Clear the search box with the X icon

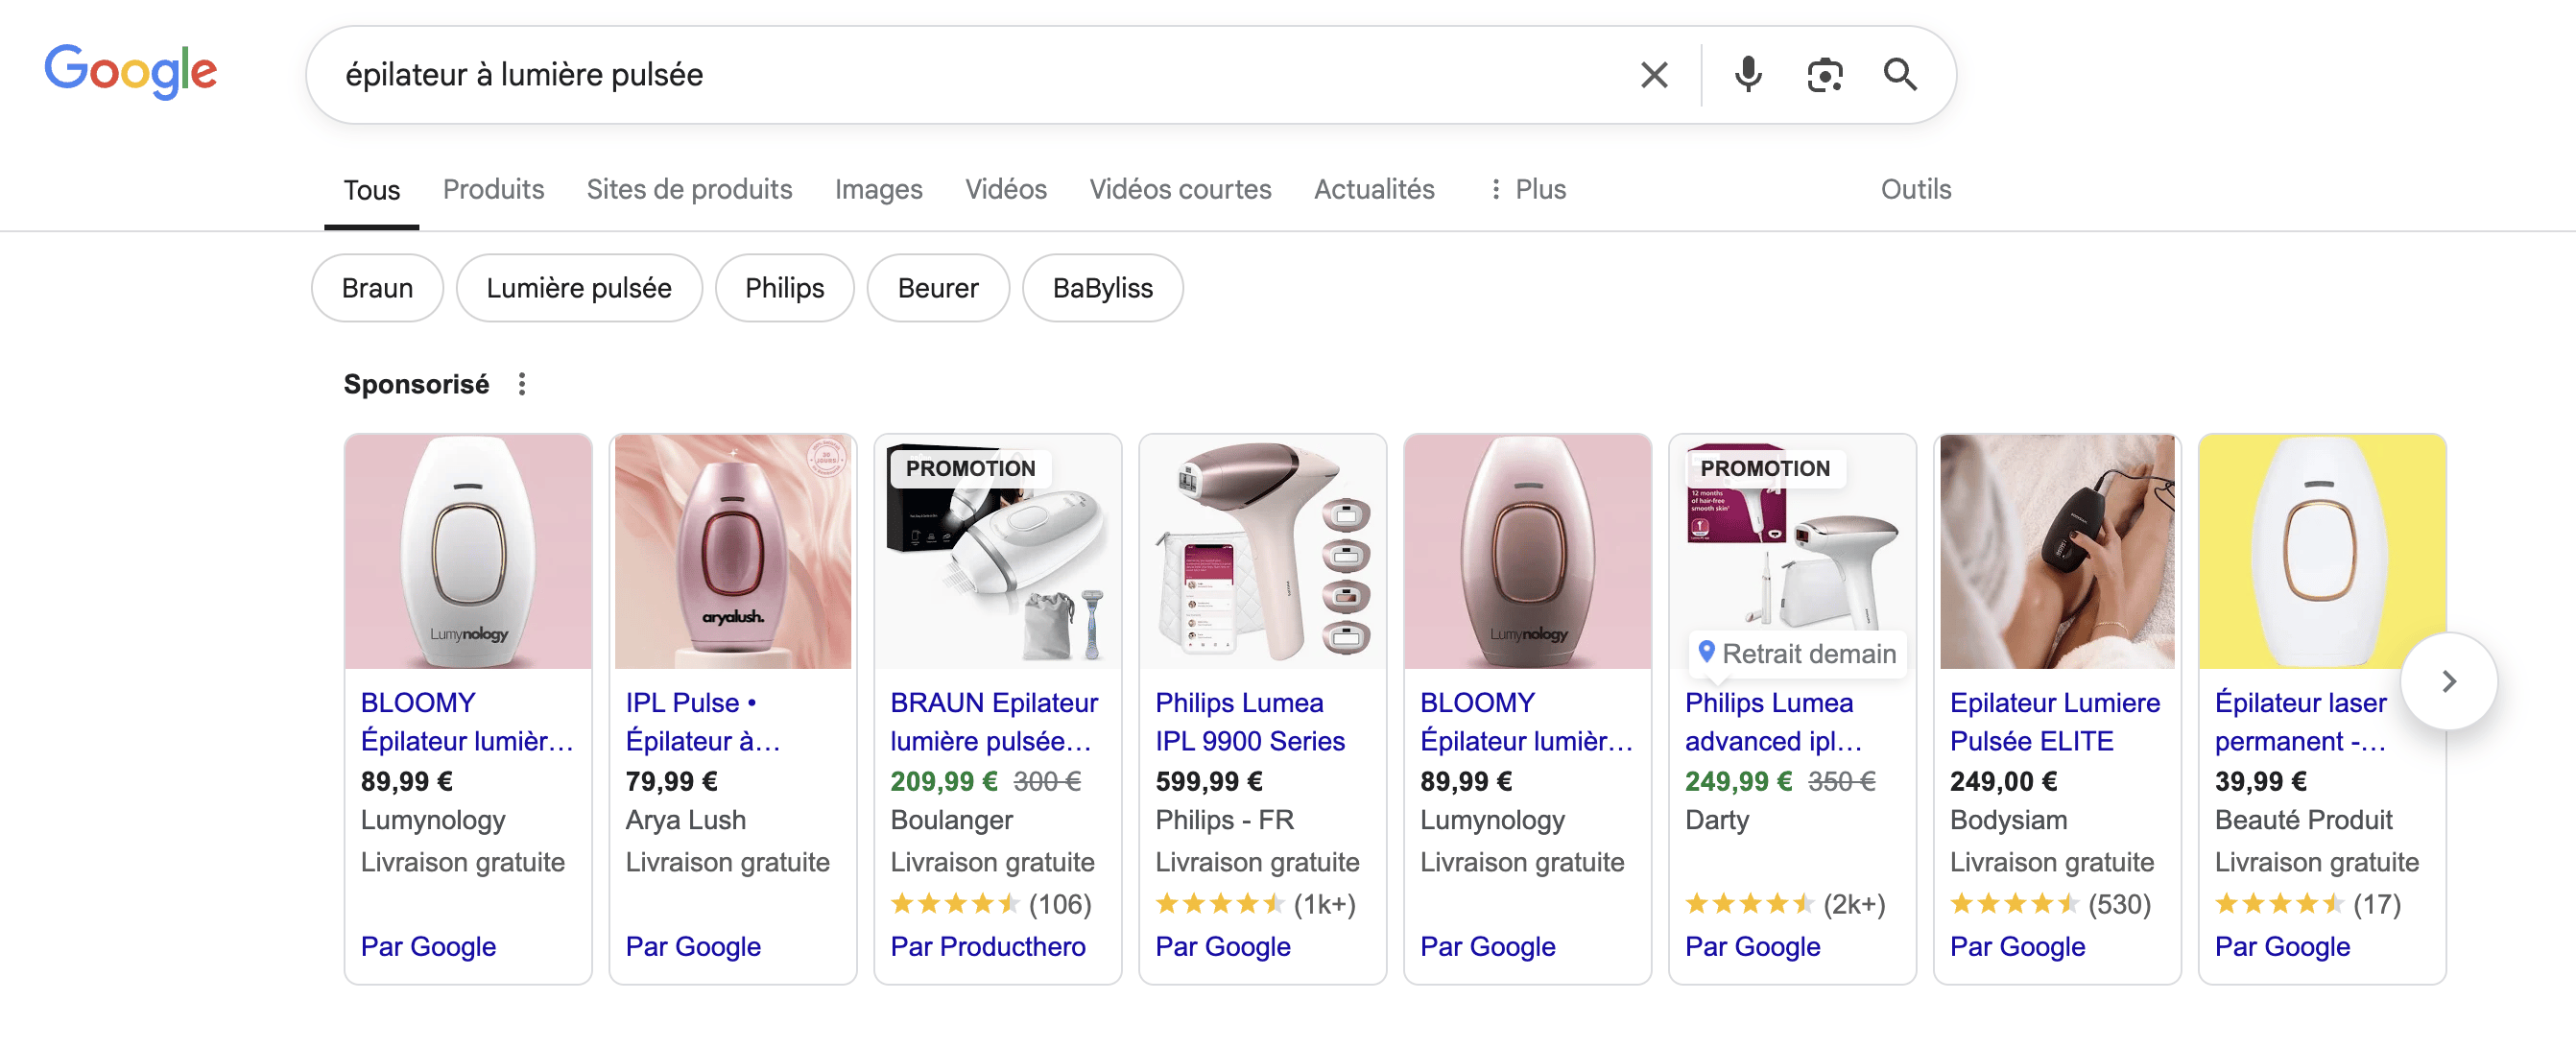pos(1654,75)
